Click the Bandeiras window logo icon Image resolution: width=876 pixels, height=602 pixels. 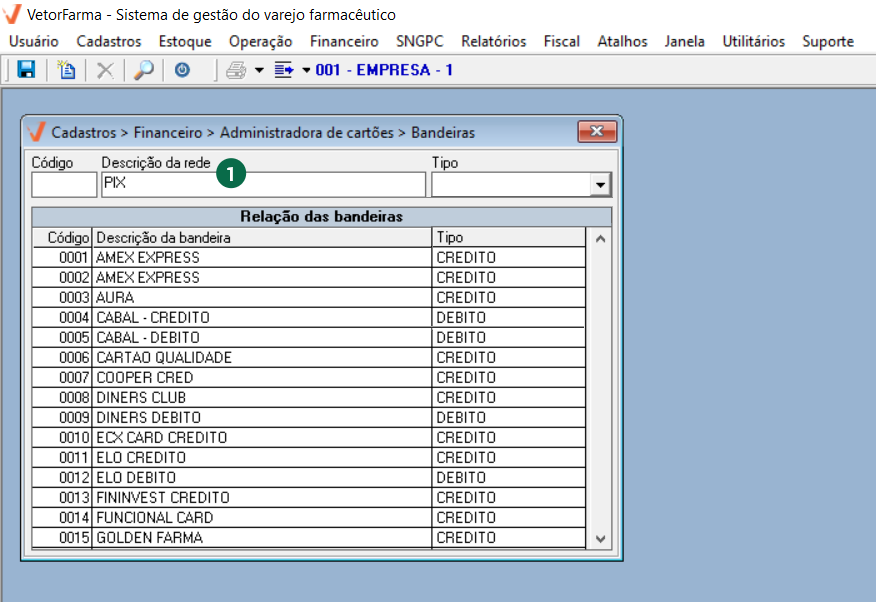point(36,132)
